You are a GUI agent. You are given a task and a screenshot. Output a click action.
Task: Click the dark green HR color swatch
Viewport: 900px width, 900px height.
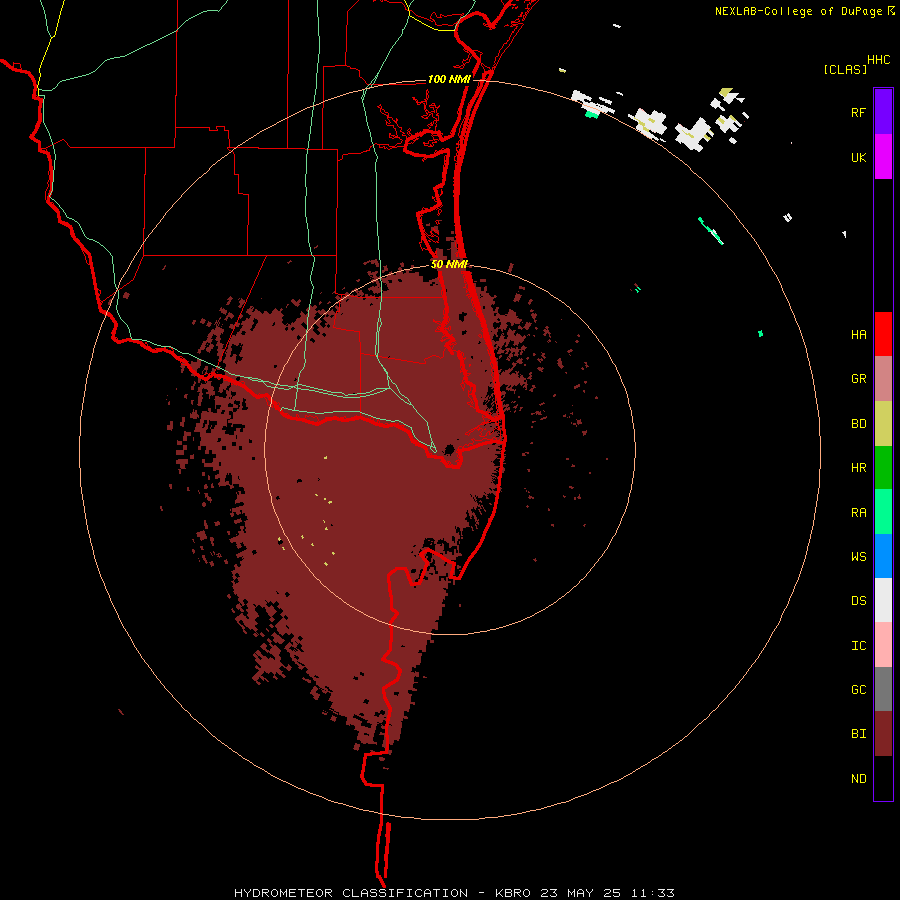coord(883,467)
